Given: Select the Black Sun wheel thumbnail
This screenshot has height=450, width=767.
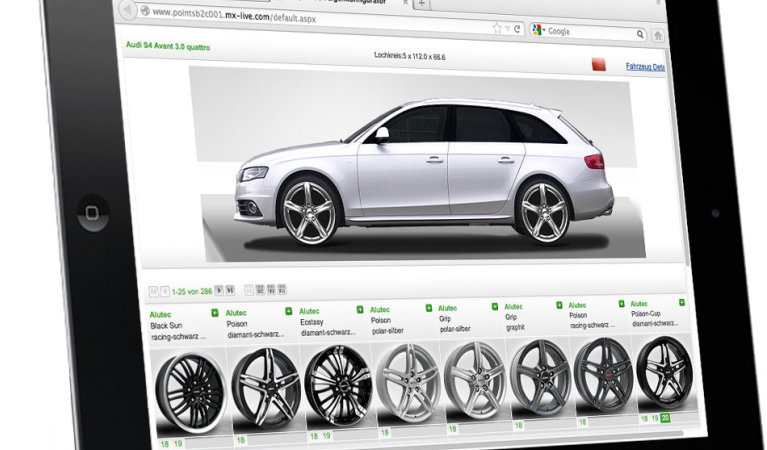Looking at the screenshot, I should [x=191, y=393].
